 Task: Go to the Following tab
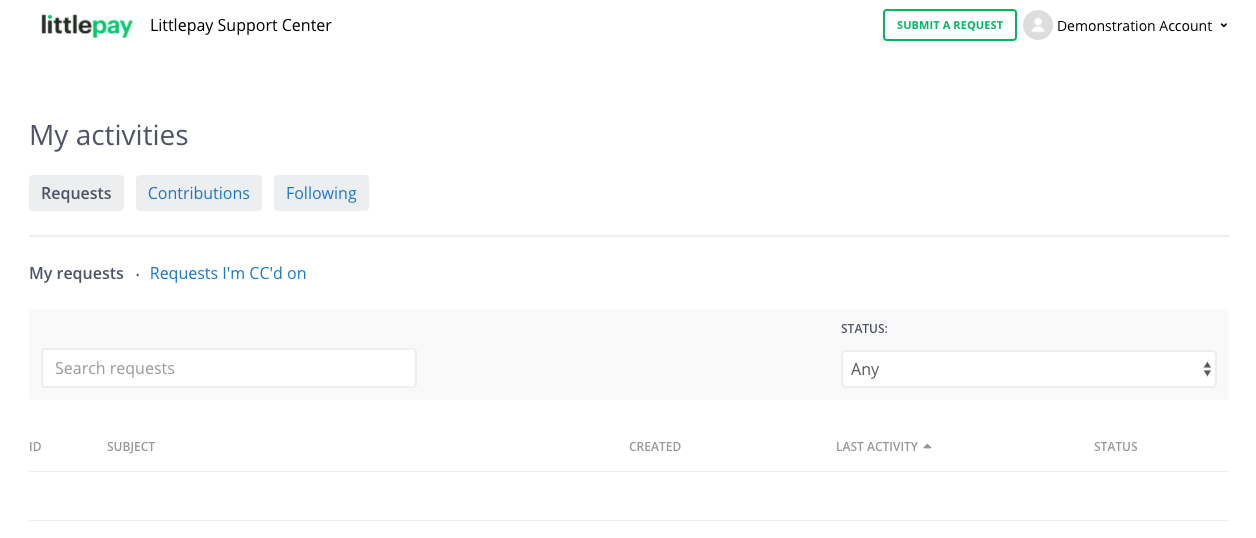click(x=321, y=193)
